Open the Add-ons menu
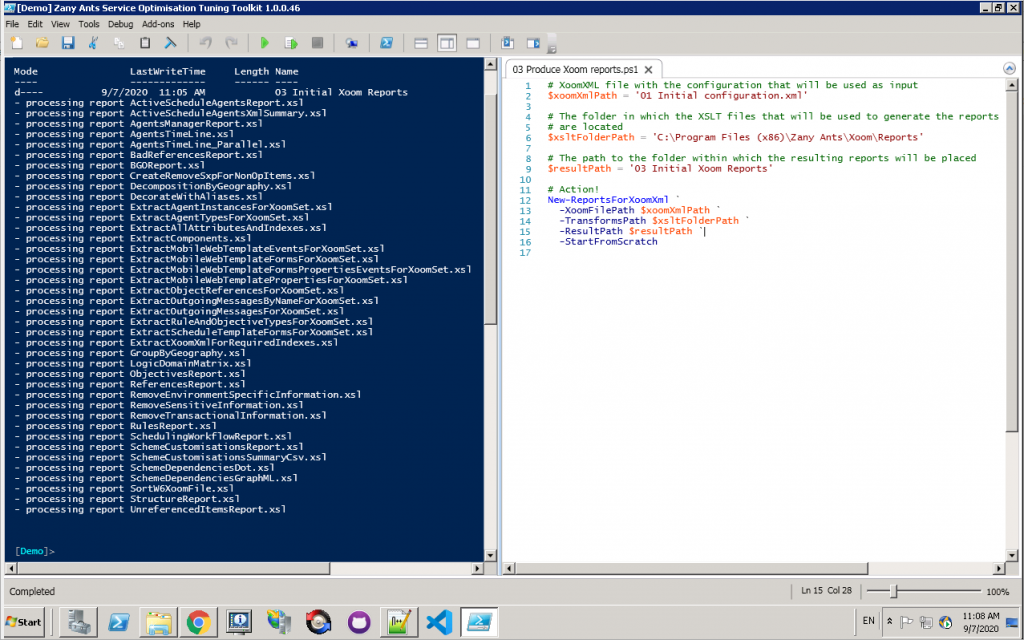The width and height of the screenshot is (1024, 640). [158, 24]
